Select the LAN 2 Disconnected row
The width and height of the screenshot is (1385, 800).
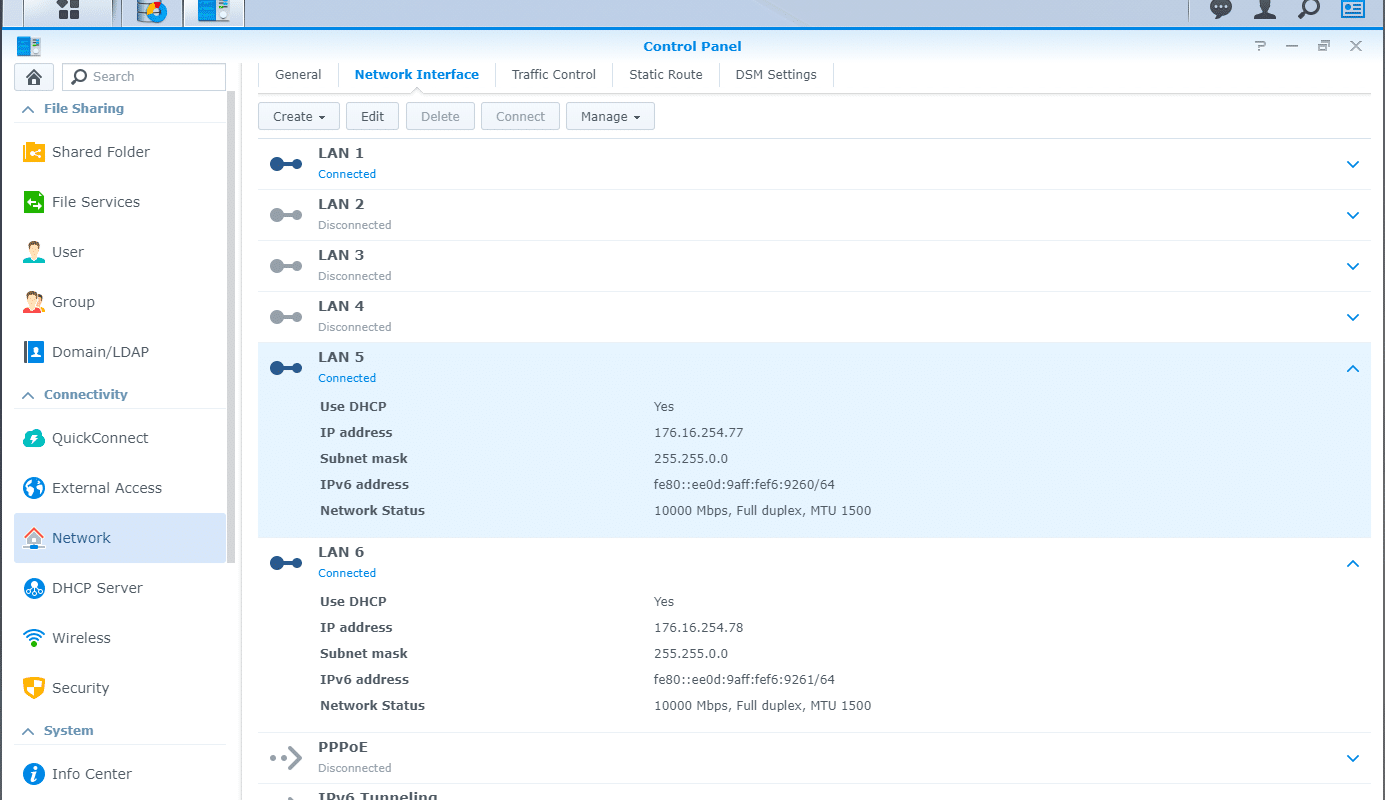[x=814, y=215]
